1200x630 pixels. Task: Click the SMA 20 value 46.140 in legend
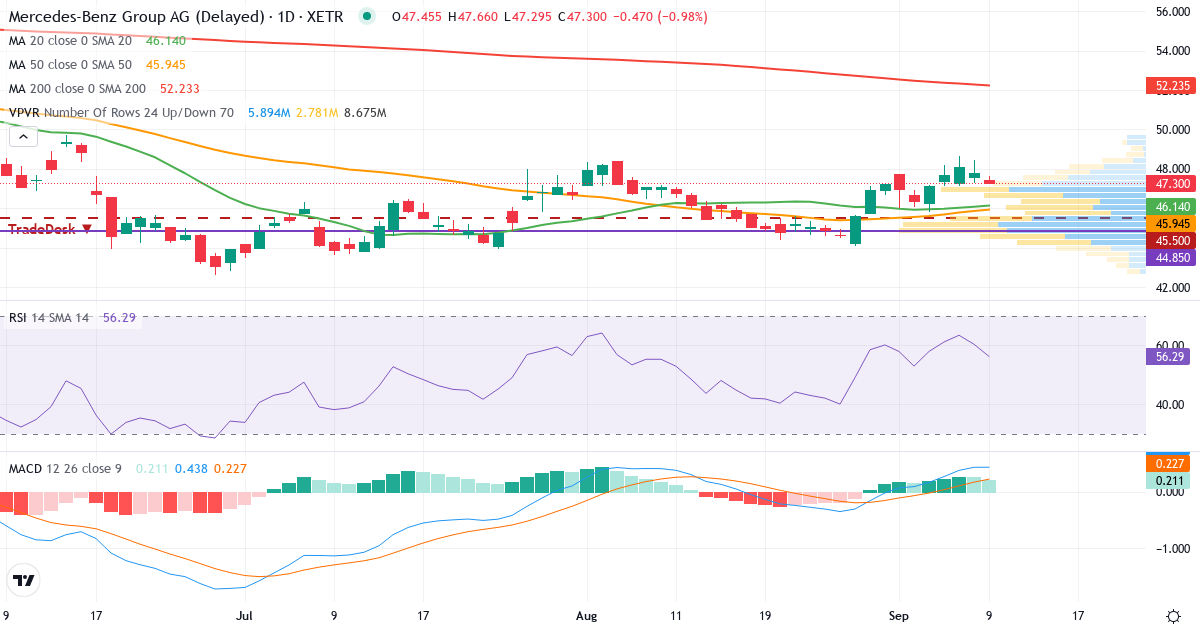tap(166, 41)
